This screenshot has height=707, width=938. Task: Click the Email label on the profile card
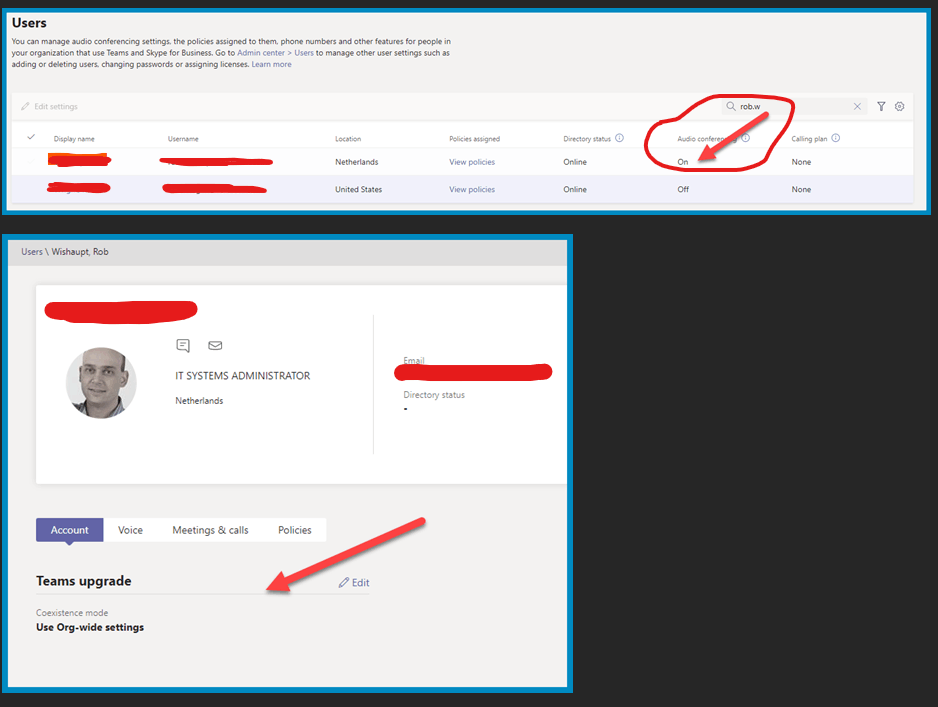414,360
